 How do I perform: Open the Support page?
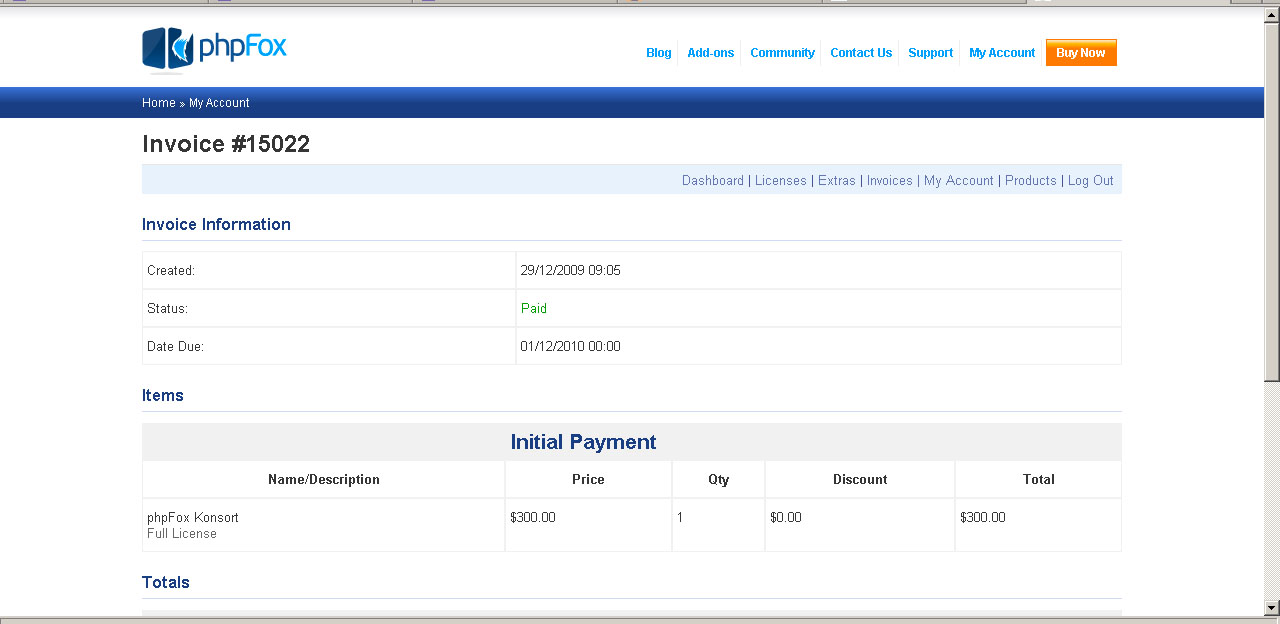pyautogui.click(x=930, y=53)
